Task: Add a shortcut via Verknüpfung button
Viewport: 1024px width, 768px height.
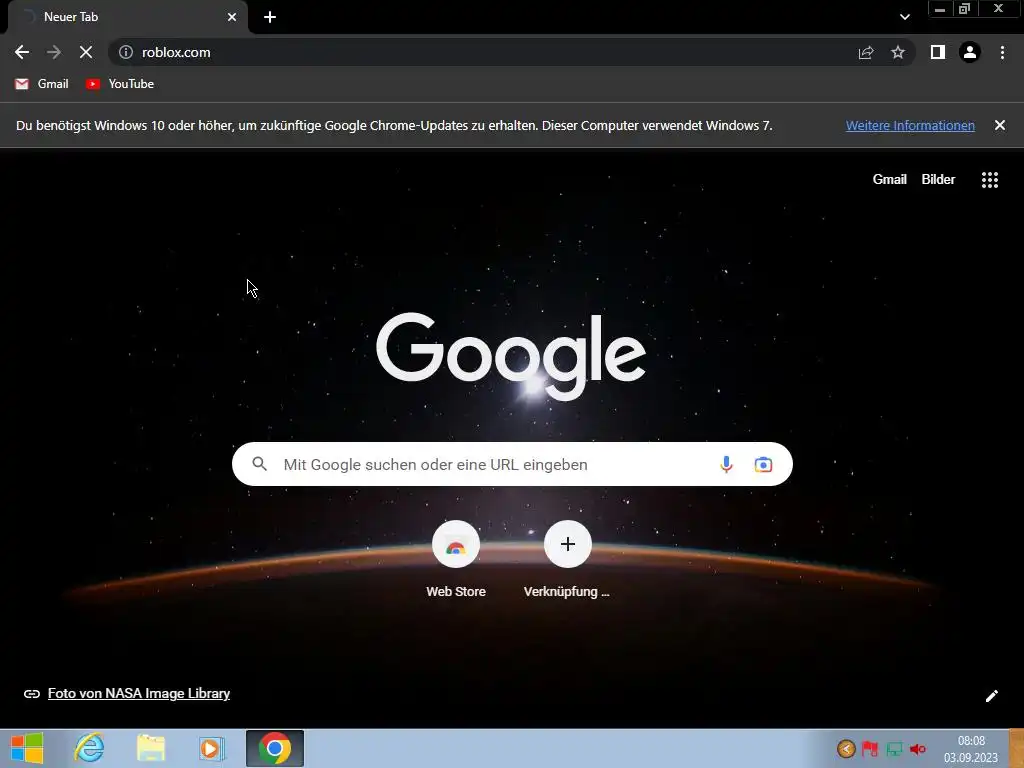Action: 568,560
